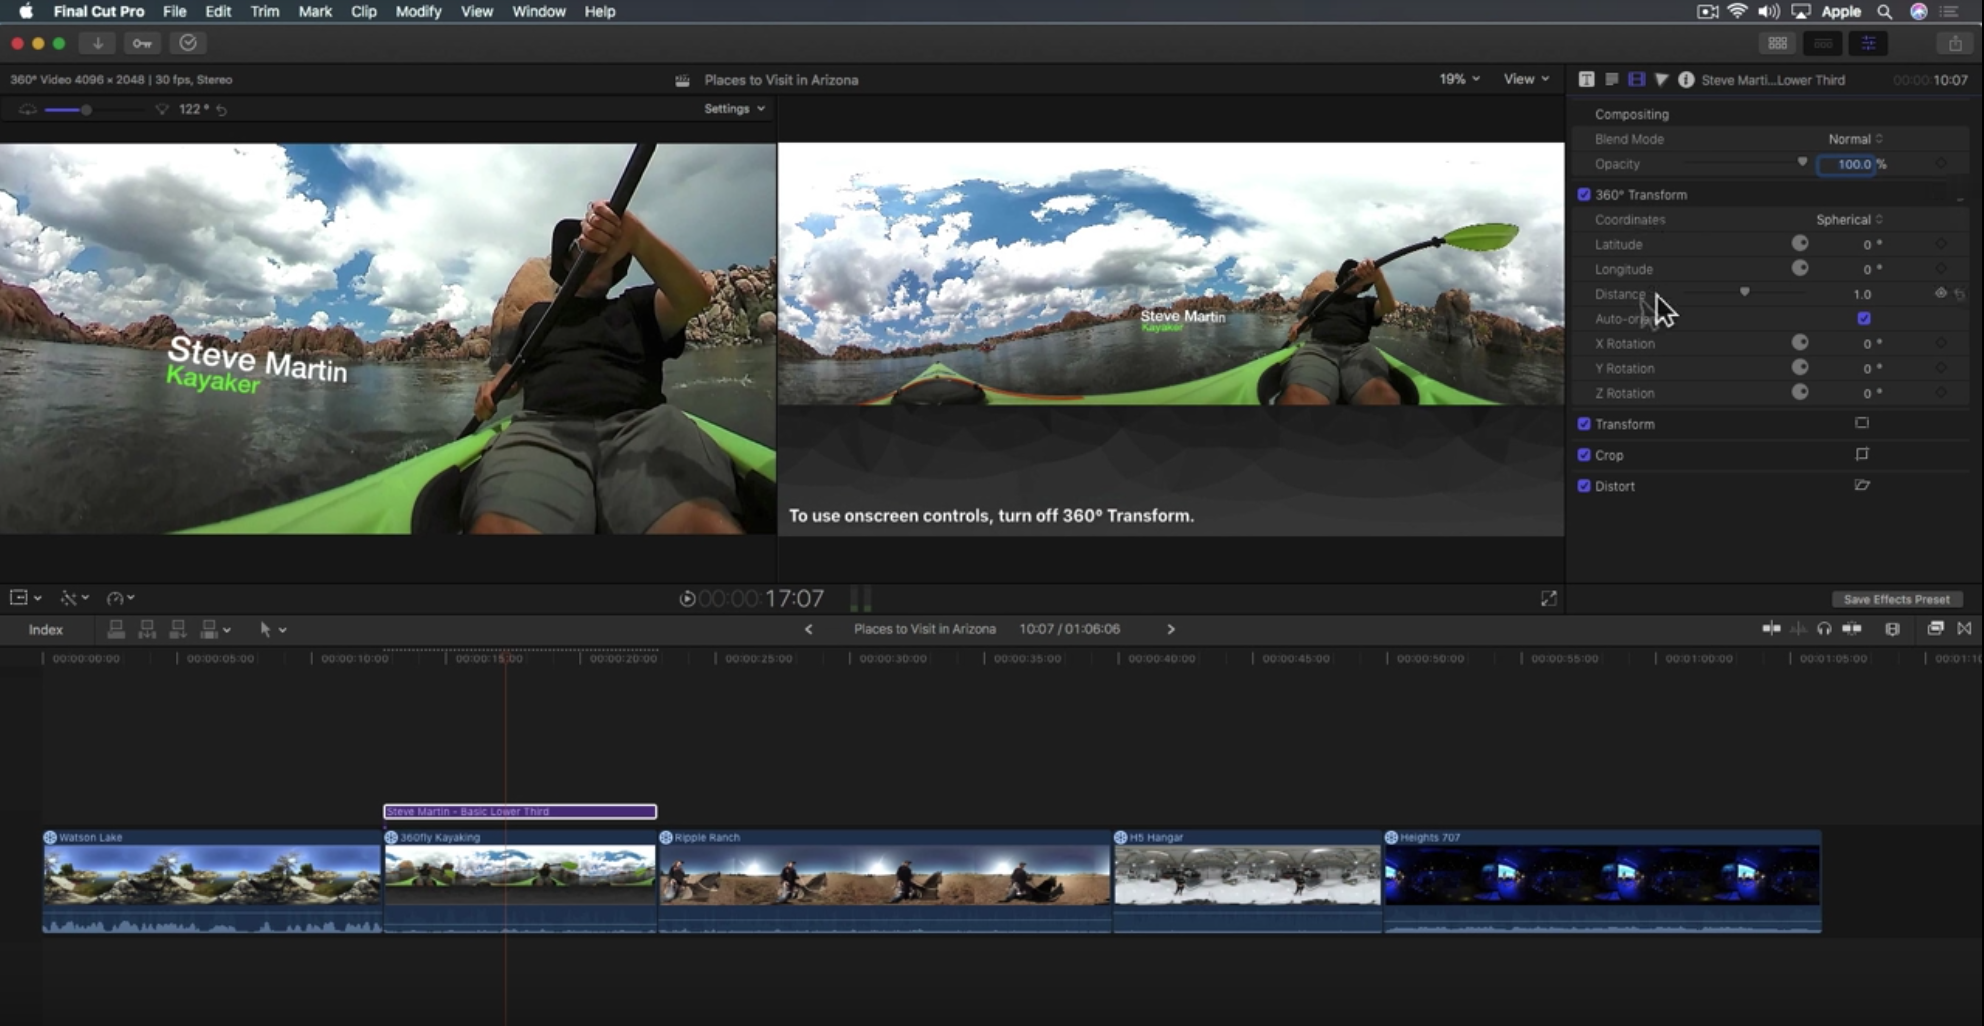Toggle the browser grid icon

[1777, 43]
